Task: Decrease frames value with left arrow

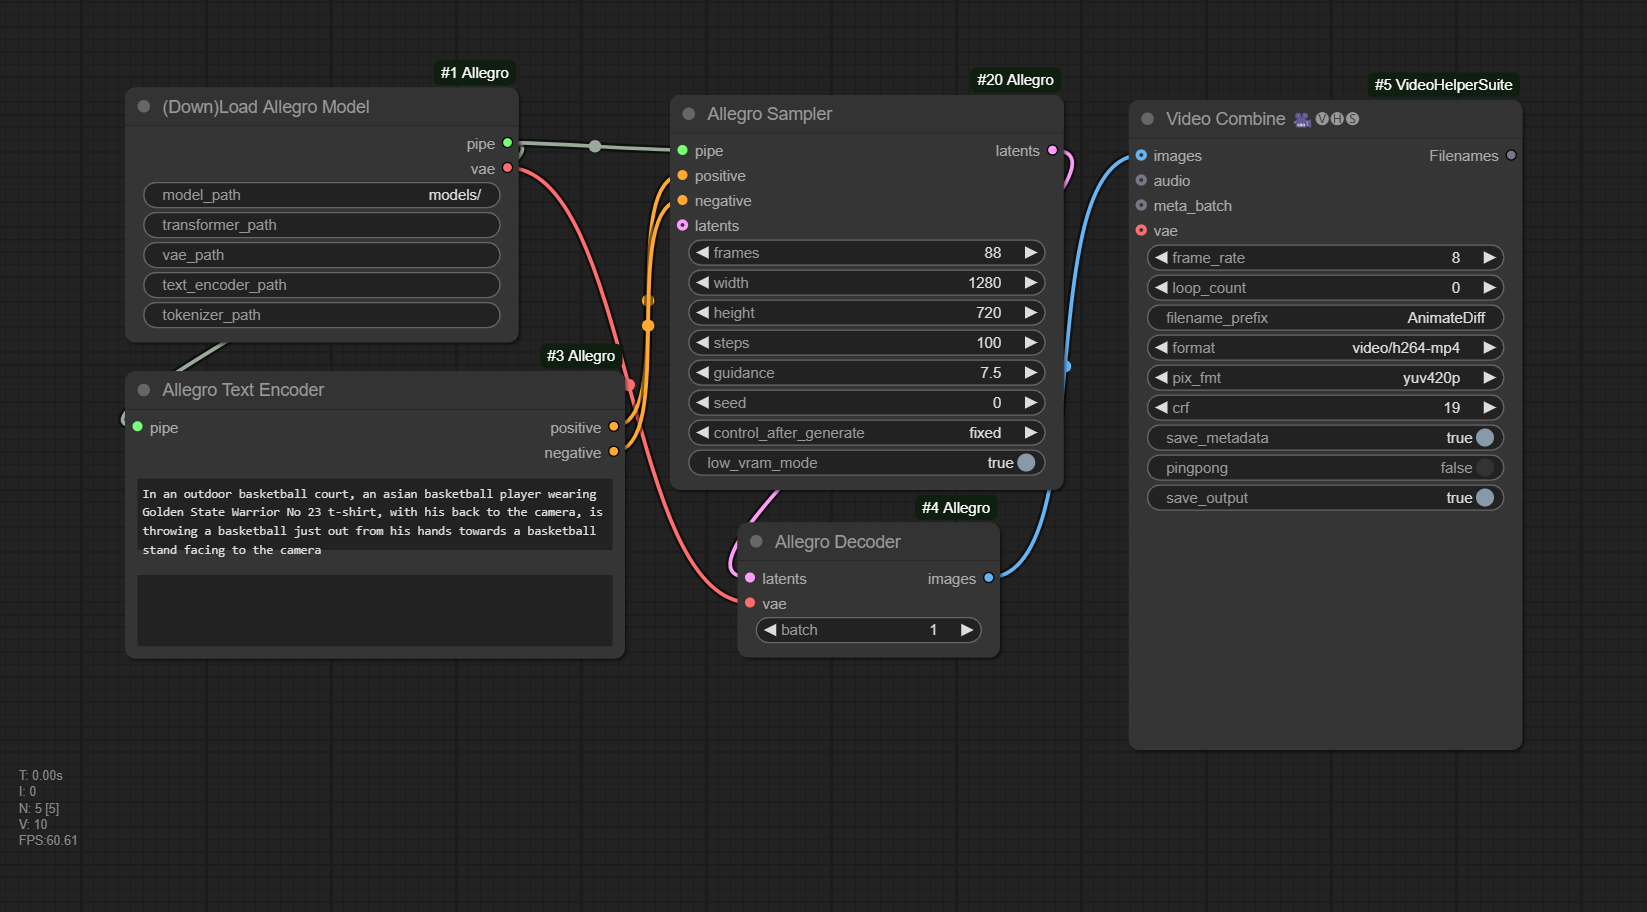Action: (703, 253)
